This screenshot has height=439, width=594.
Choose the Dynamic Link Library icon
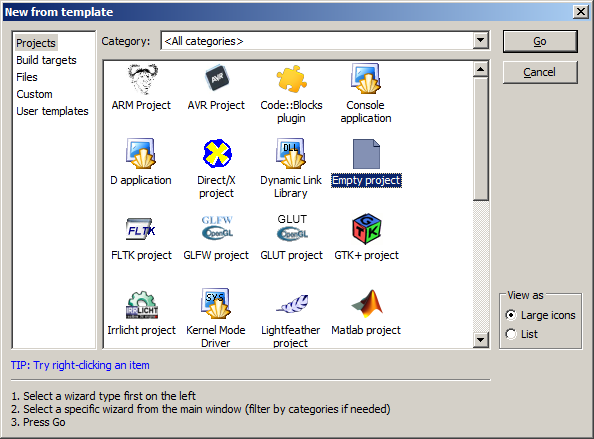[291, 153]
